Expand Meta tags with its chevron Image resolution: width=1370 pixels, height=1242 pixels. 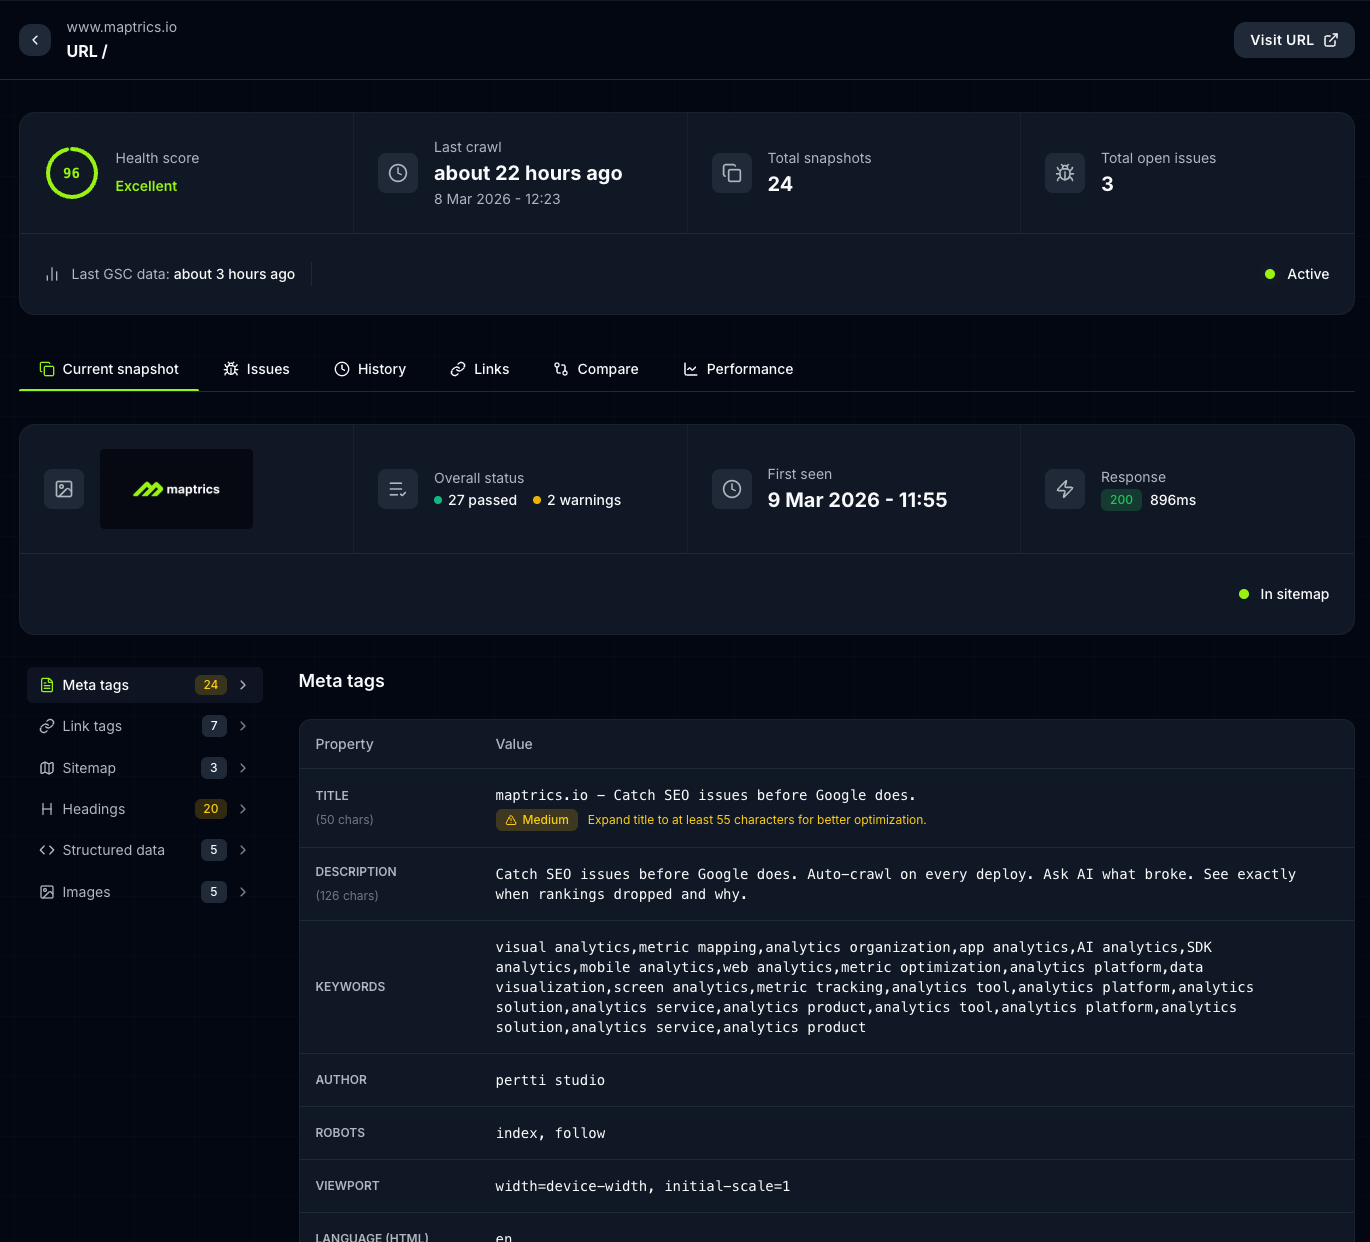(243, 685)
